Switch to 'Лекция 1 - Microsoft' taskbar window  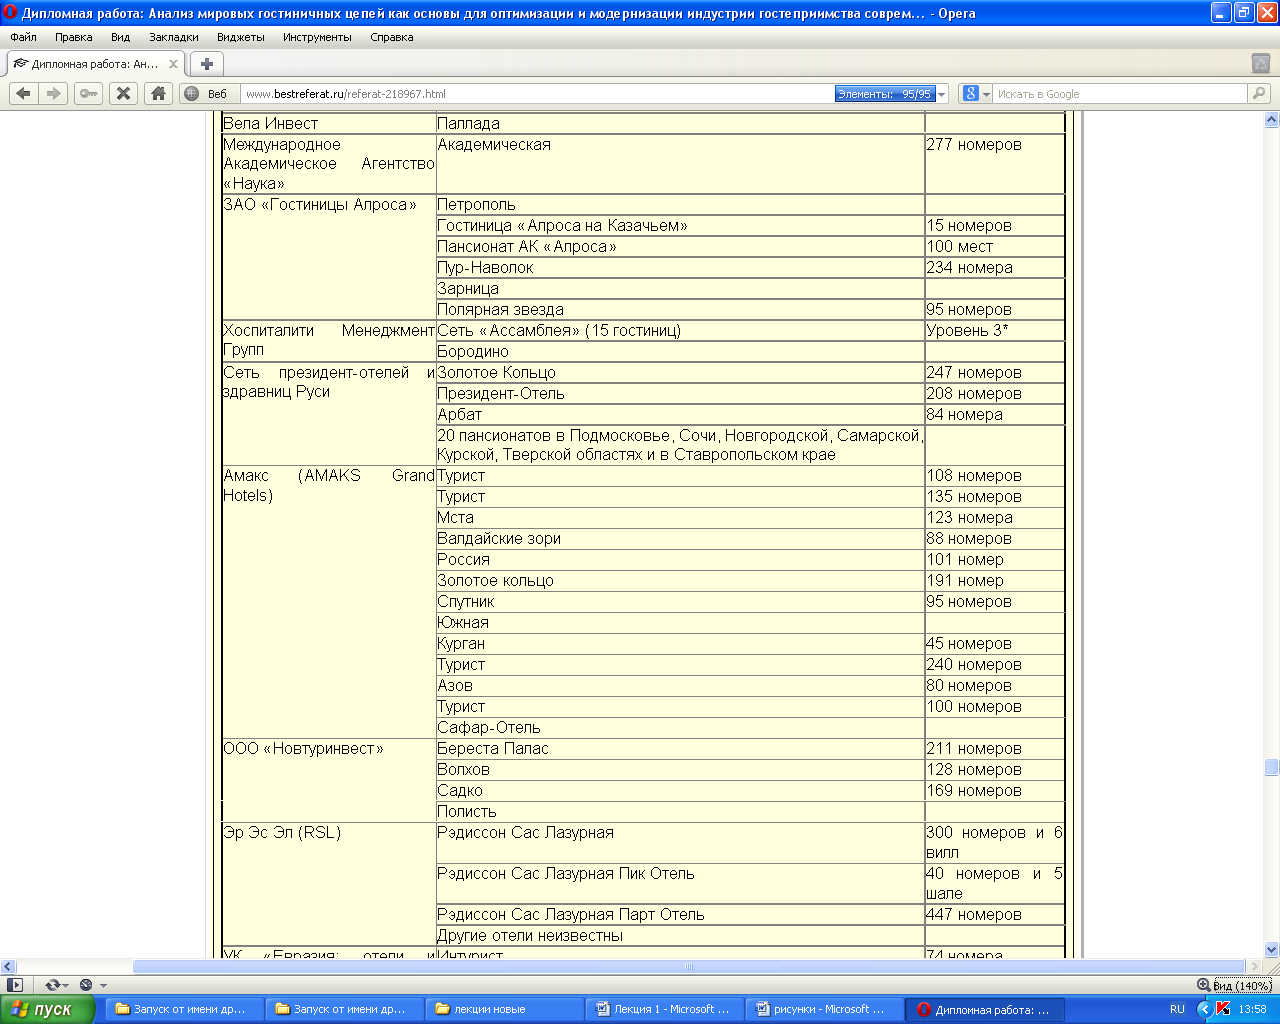point(665,1009)
